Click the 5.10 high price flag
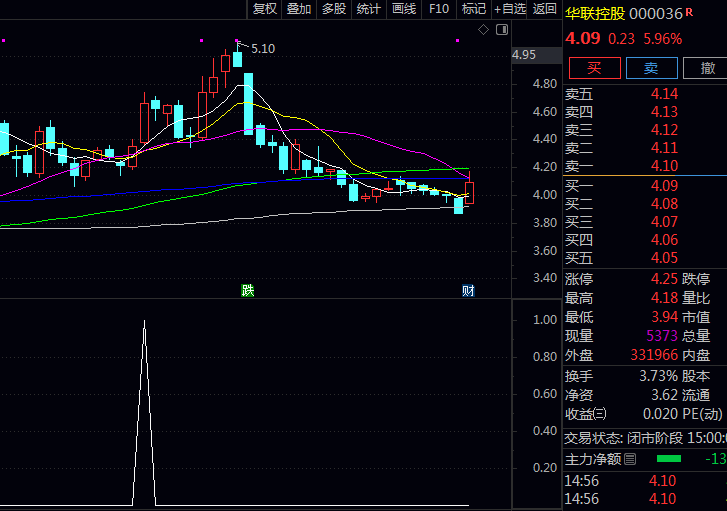727x511 pixels. [x=262, y=48]
